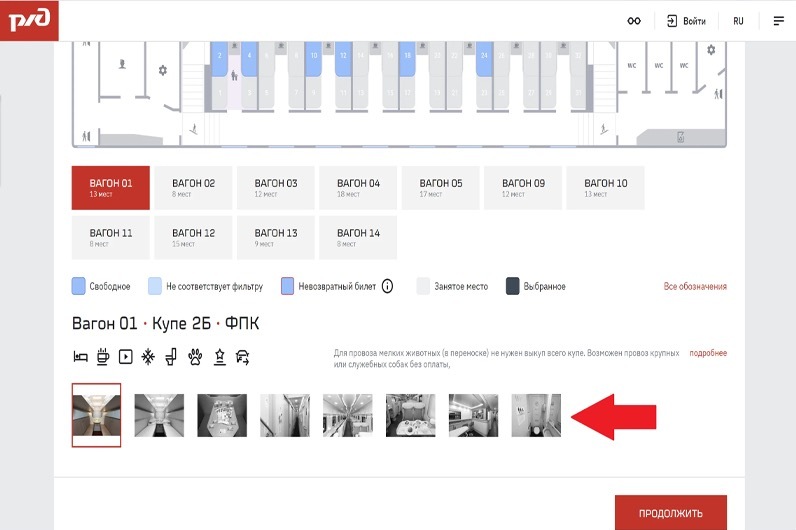Switch to Вагон 12 tab
The width and height of the screenshot is (796, 530).
(193, 237)
